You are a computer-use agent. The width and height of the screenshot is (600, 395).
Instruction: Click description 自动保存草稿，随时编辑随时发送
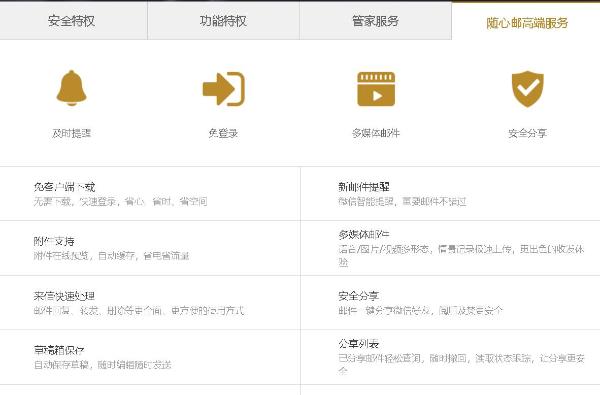103,365
